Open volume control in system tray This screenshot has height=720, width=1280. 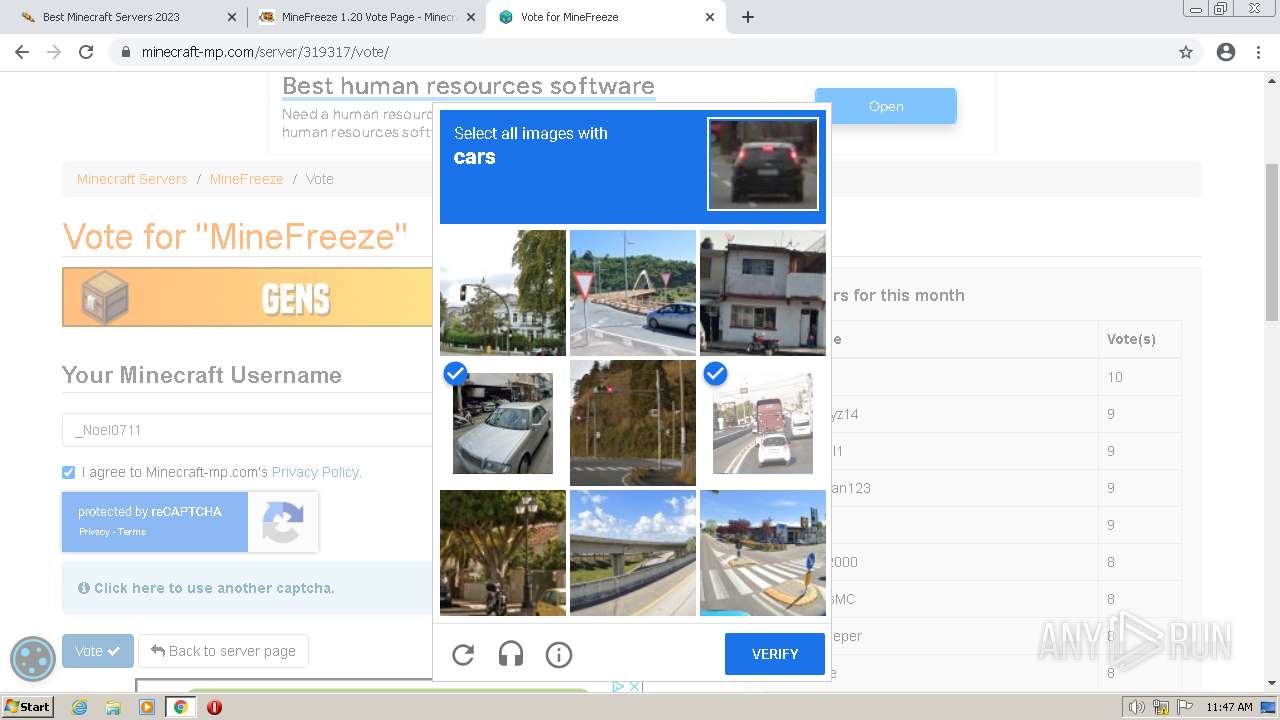point(1136,707)
